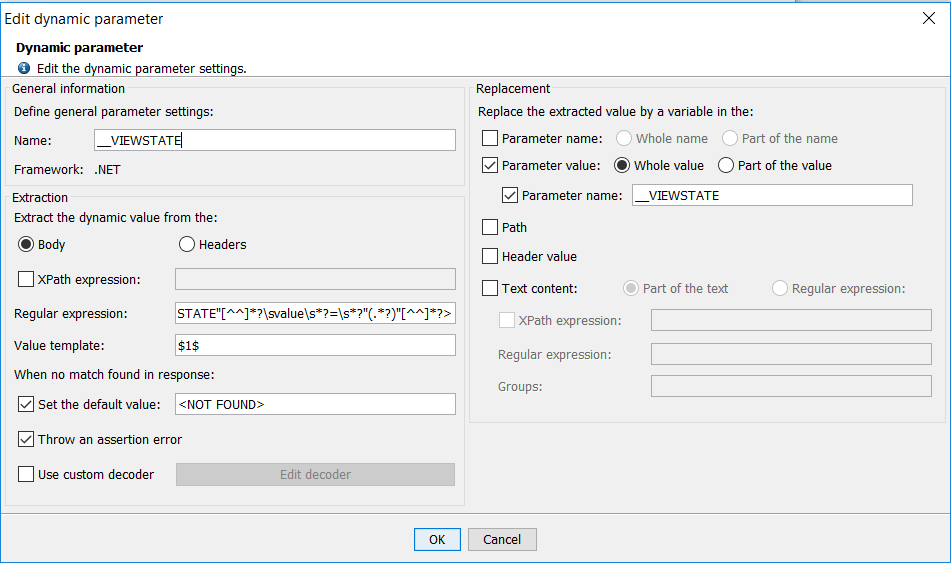The image size is (951, 563).
Task: Click the blue info icon beside the settings description
Action: [x=24, y=68]
